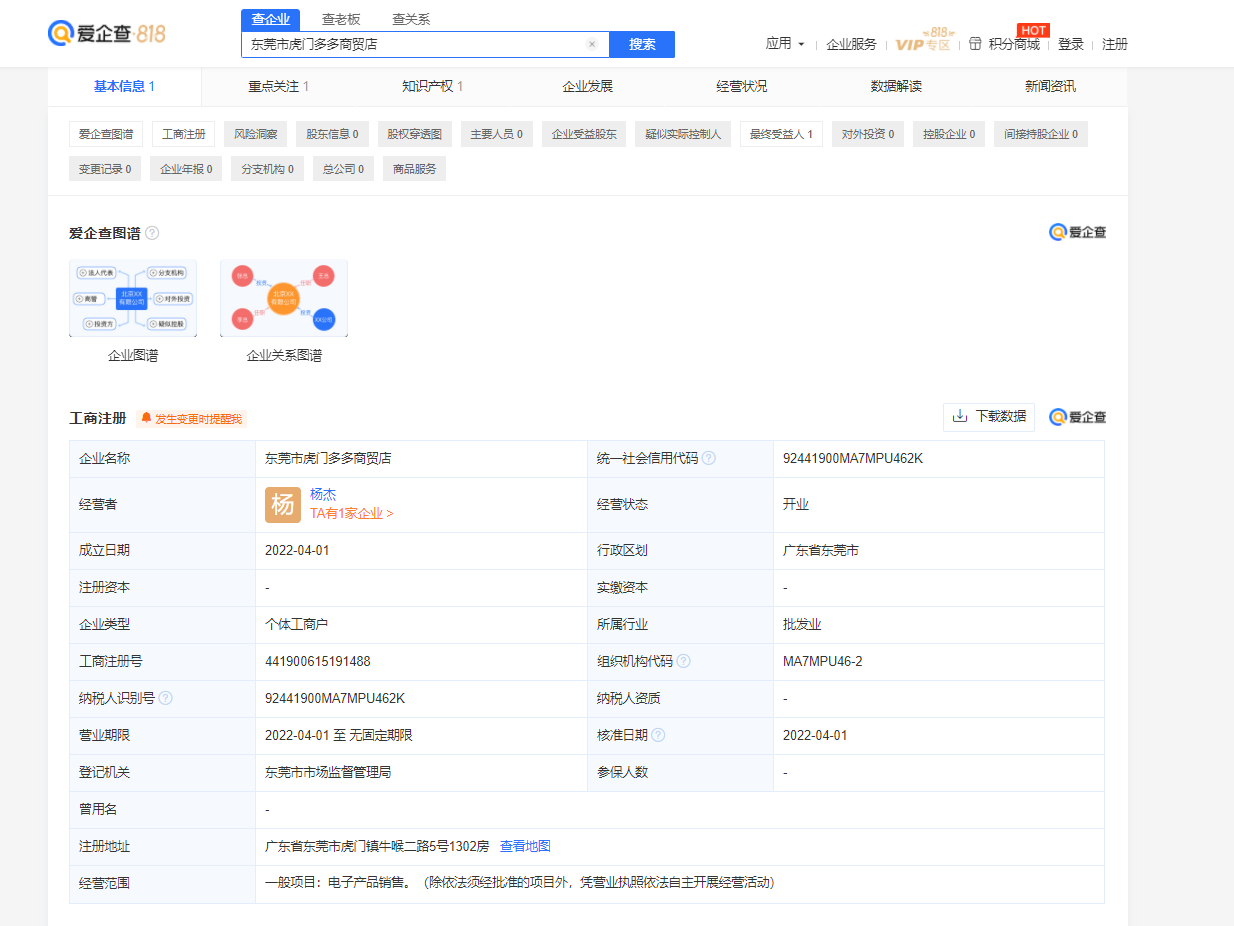
Task: Click the blue 搜索 button
Action: point(641,44)
